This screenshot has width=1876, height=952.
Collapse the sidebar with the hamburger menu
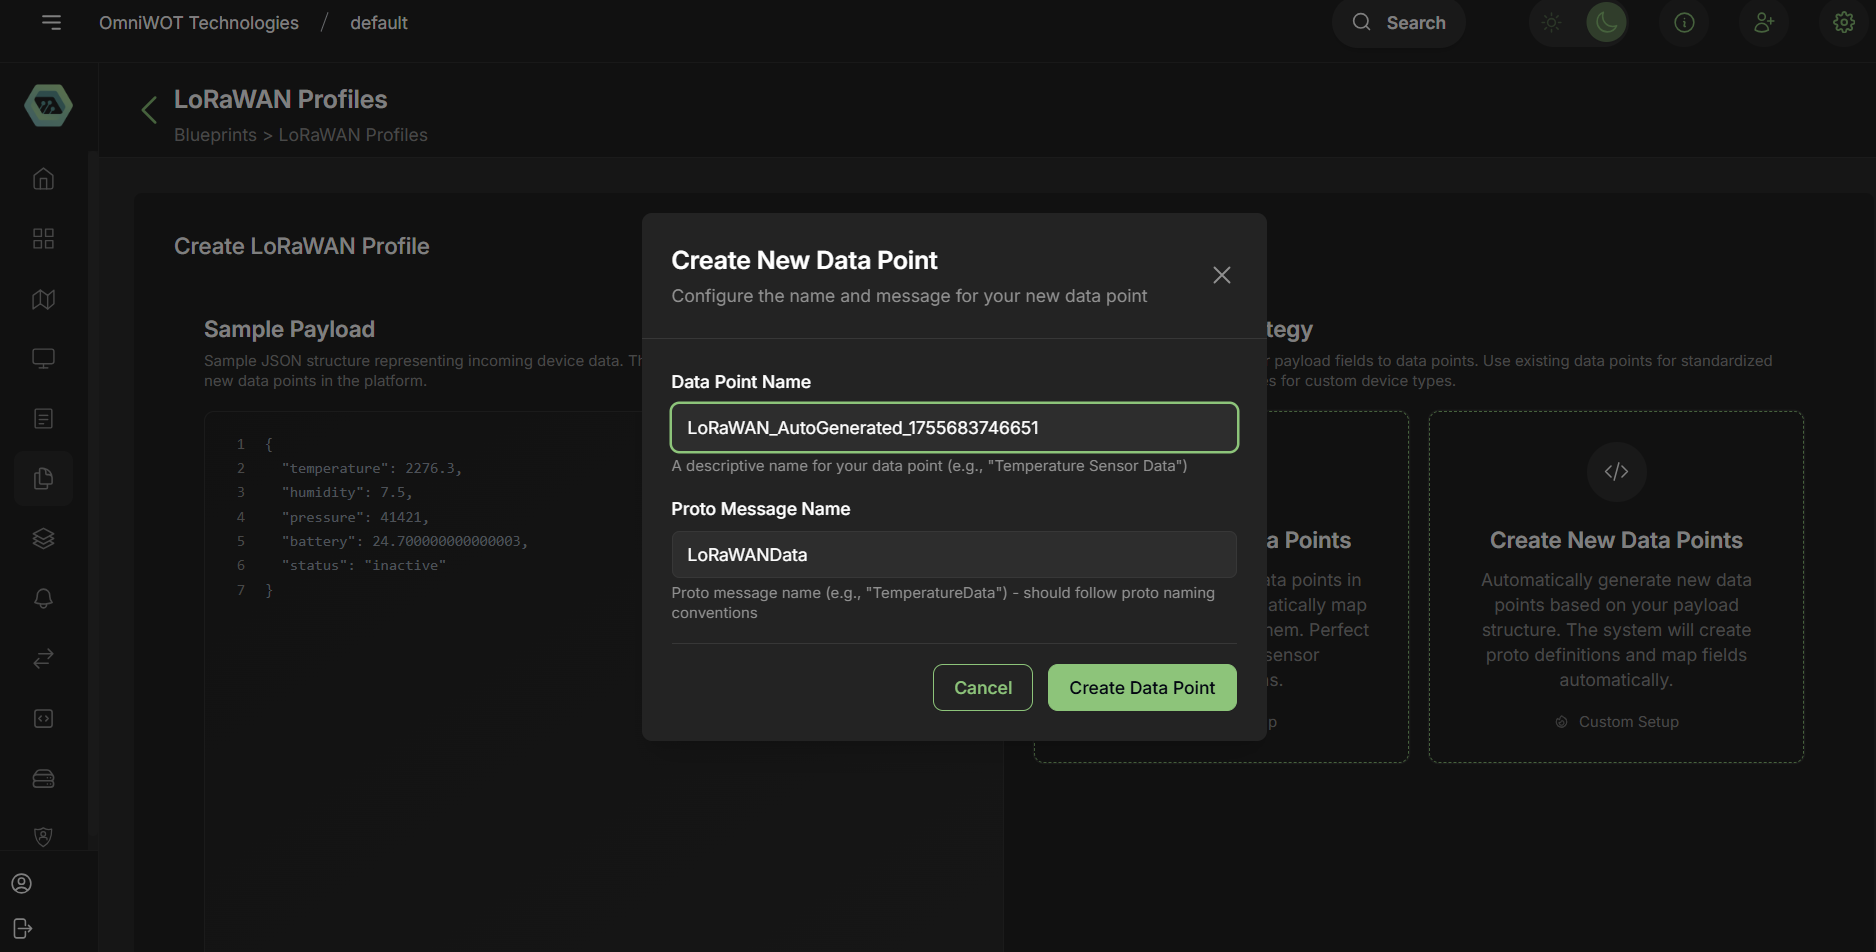point(51,22)
